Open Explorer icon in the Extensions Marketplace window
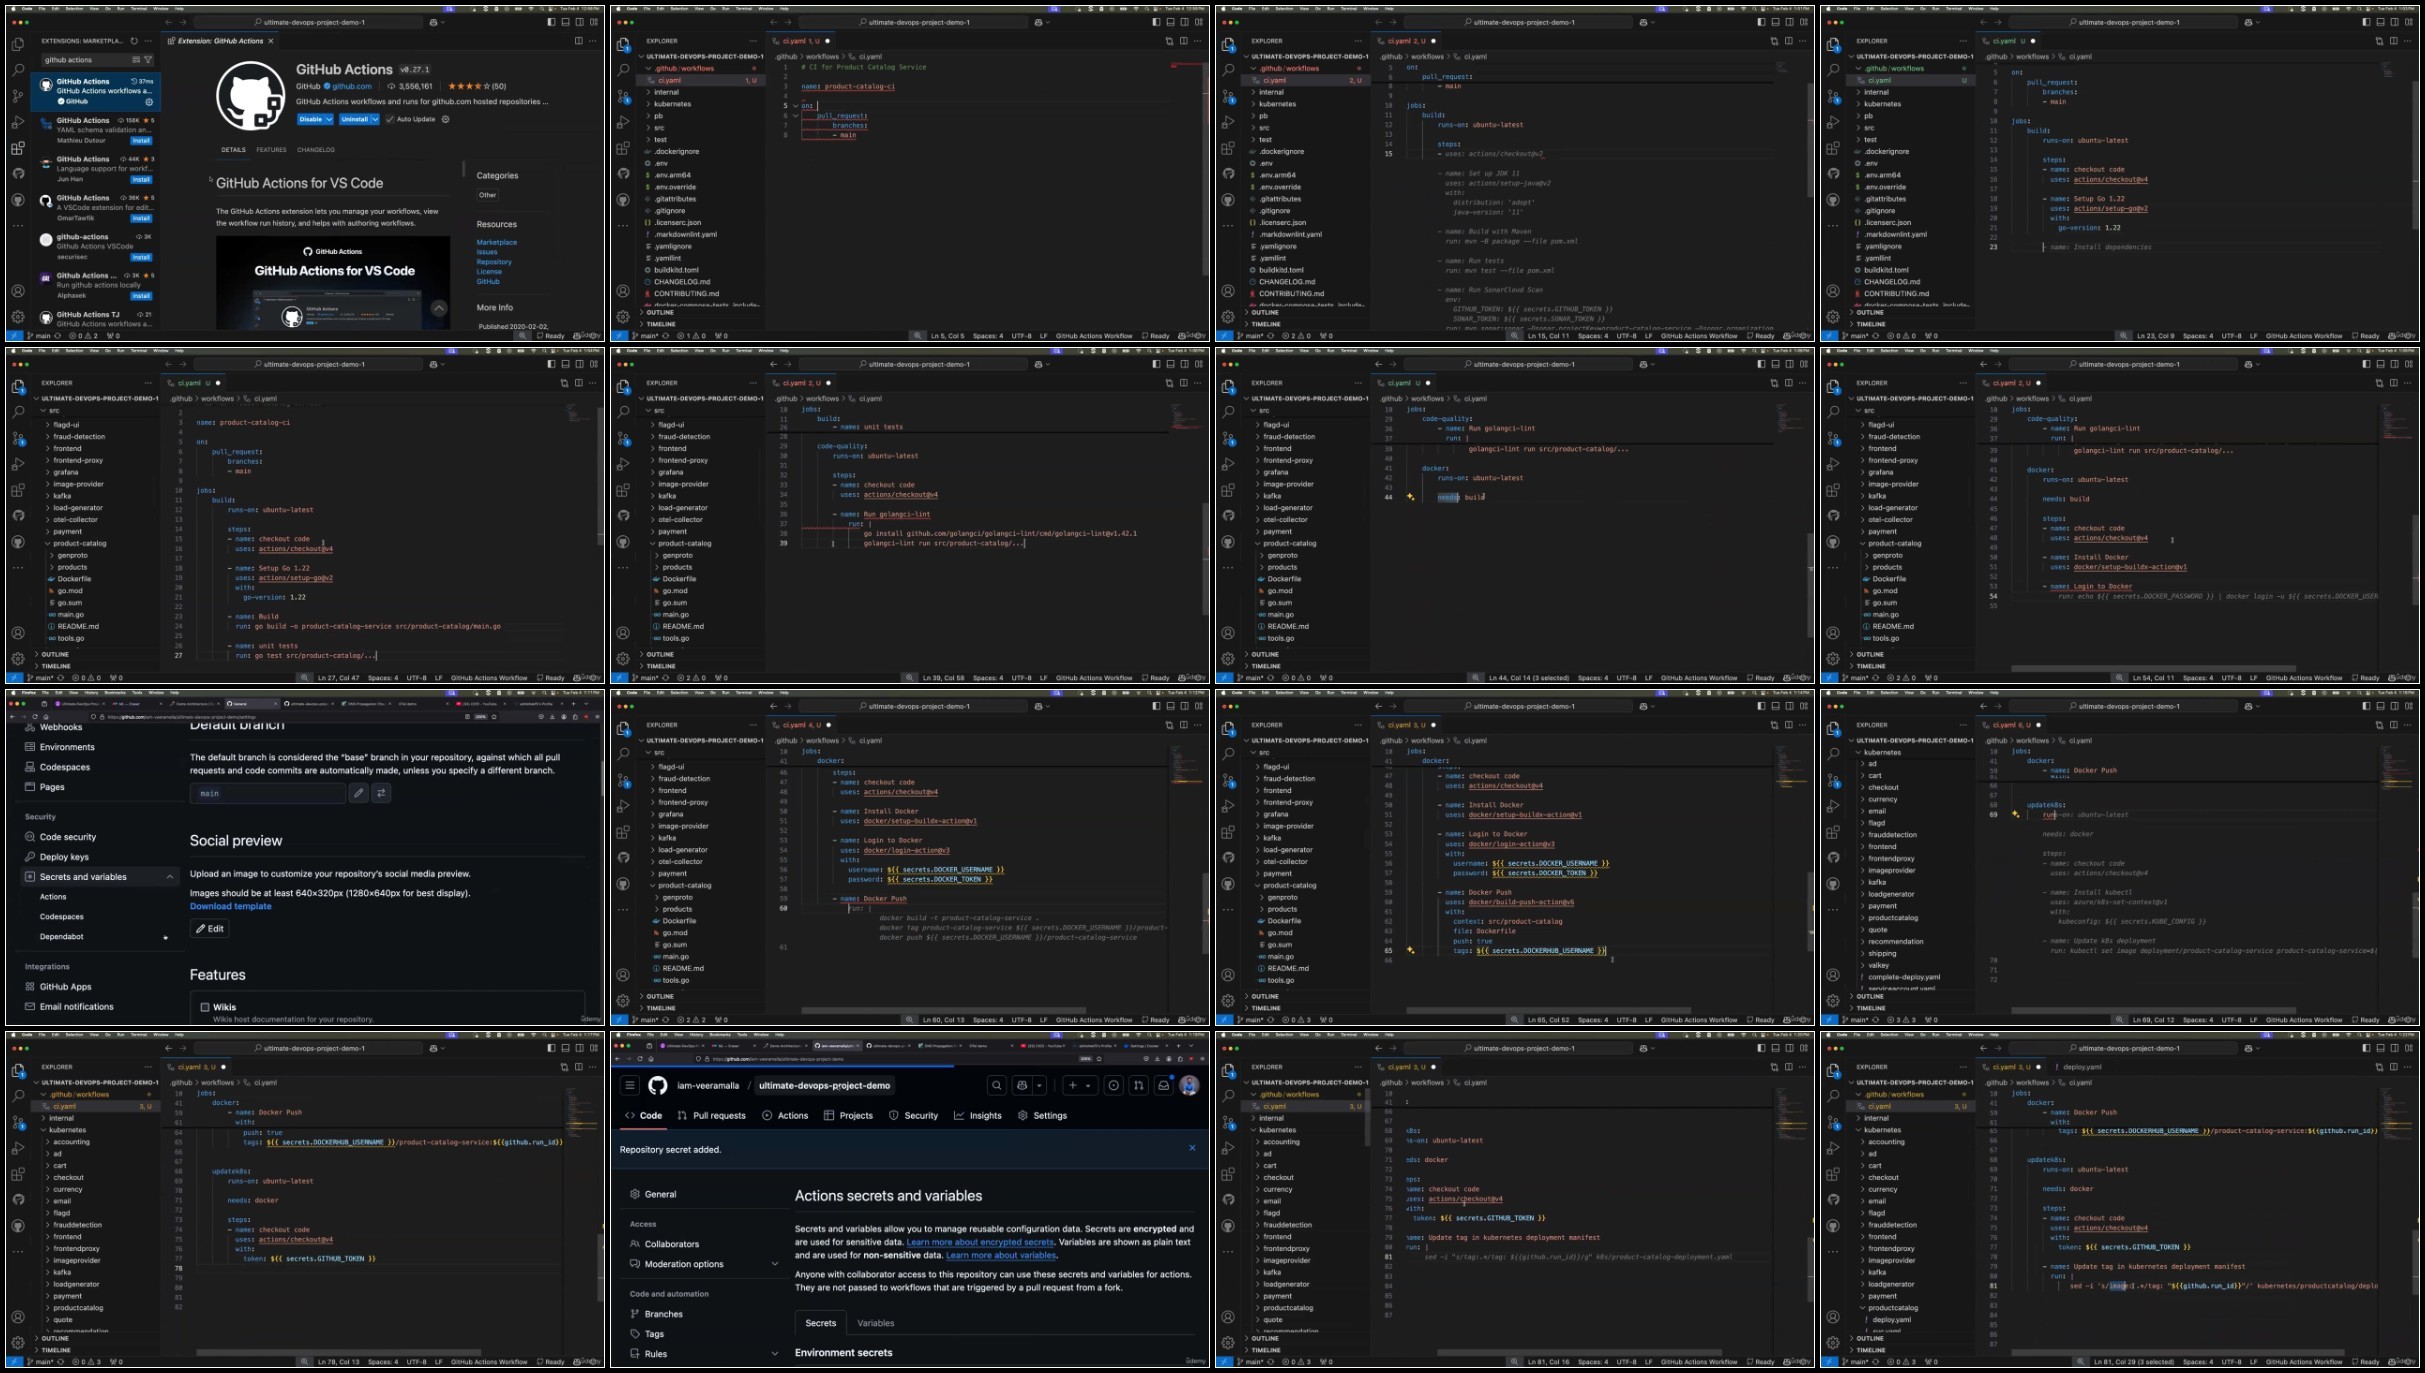This screenshot has height=1373, width=2425. coord(18,45)
